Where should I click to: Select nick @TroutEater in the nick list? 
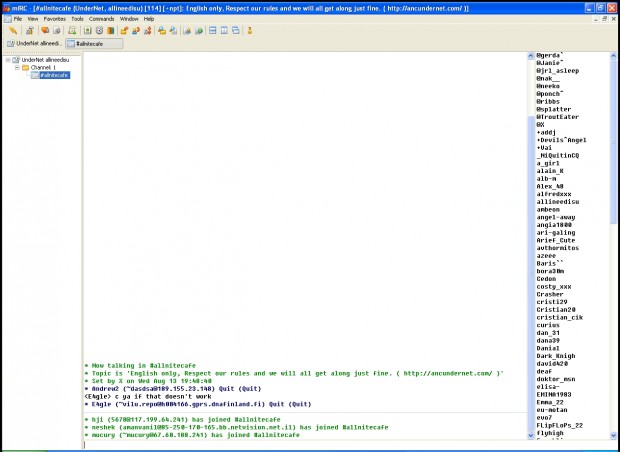(x=558, y=117)
